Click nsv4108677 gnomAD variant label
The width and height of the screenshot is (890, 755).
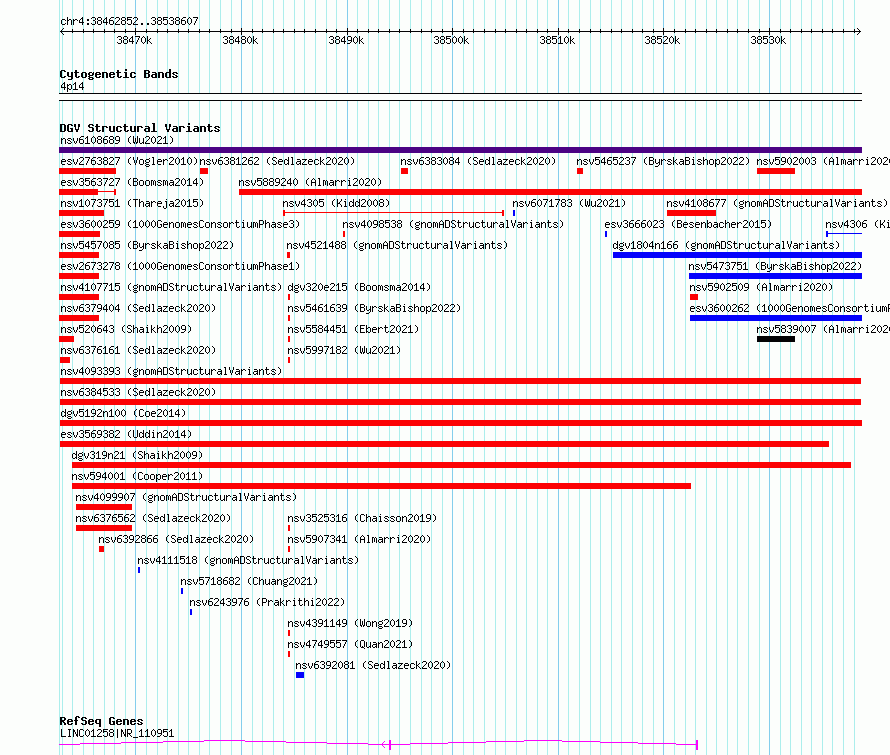pos(776,203)
